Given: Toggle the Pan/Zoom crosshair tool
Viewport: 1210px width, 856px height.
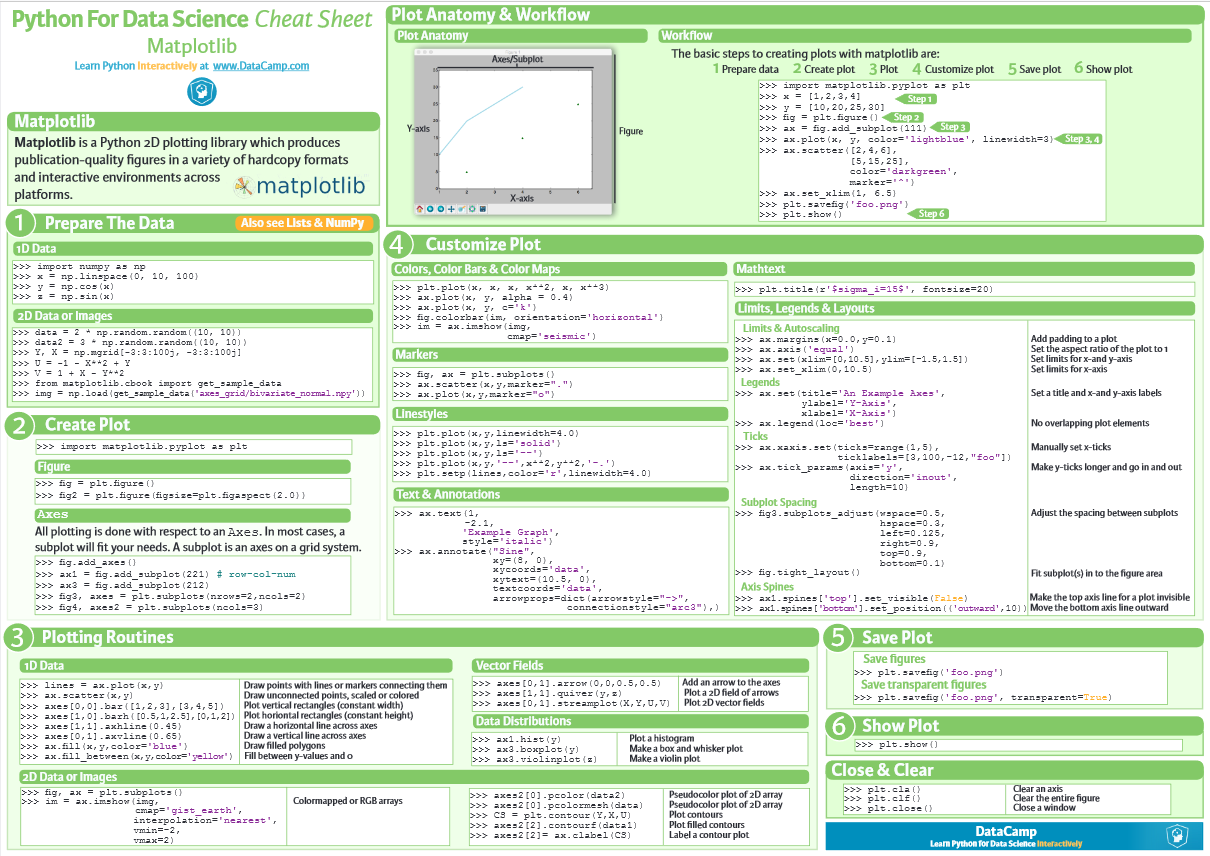Looking at the screenshot, I should pos(451,208).
